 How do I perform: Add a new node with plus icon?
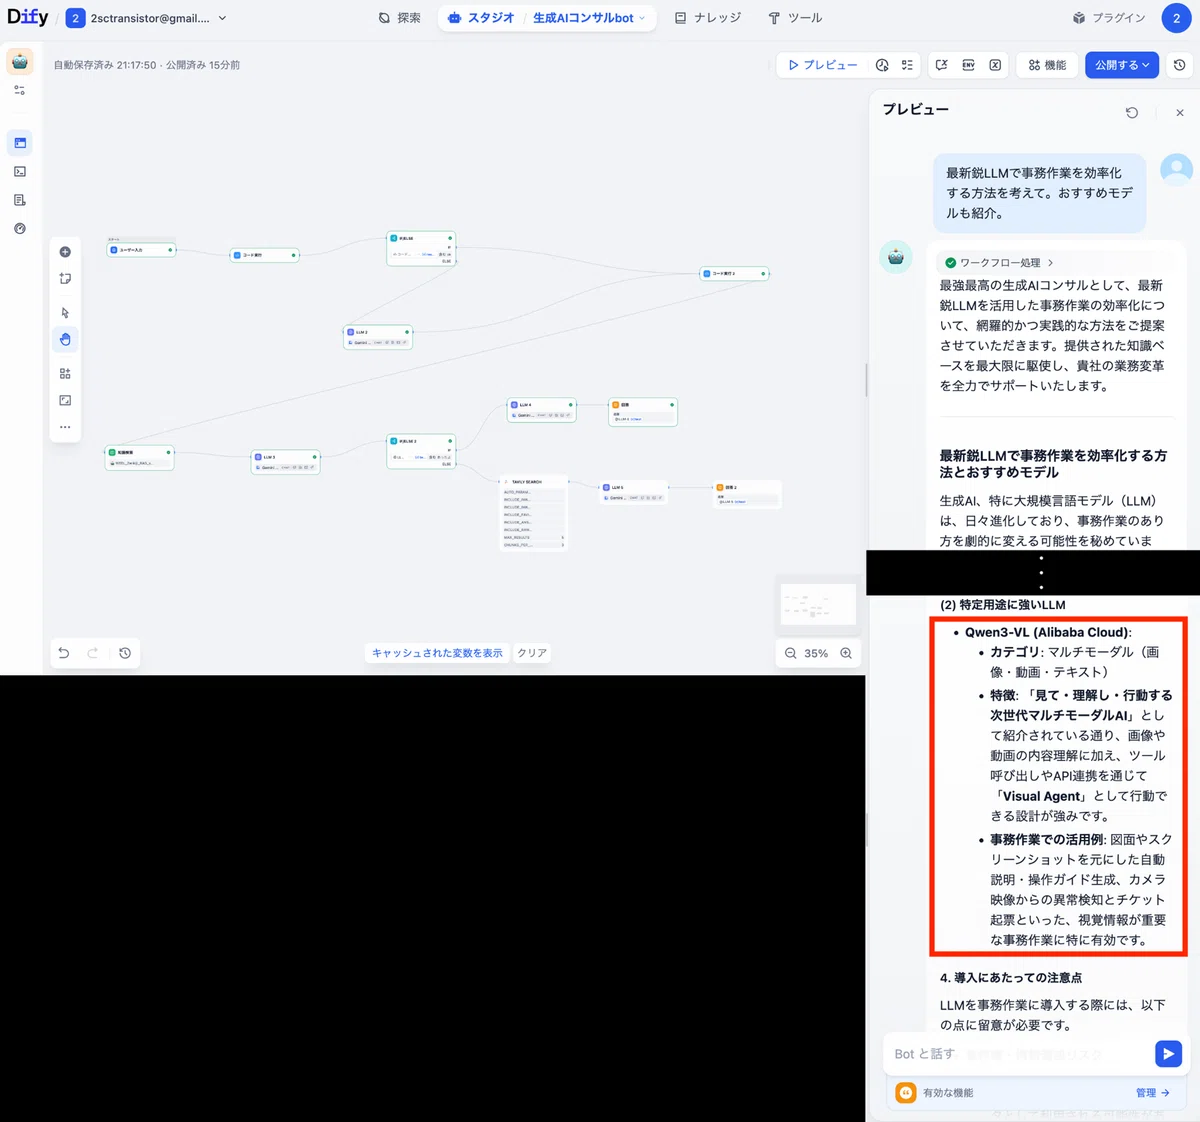[x=65, y=252]
